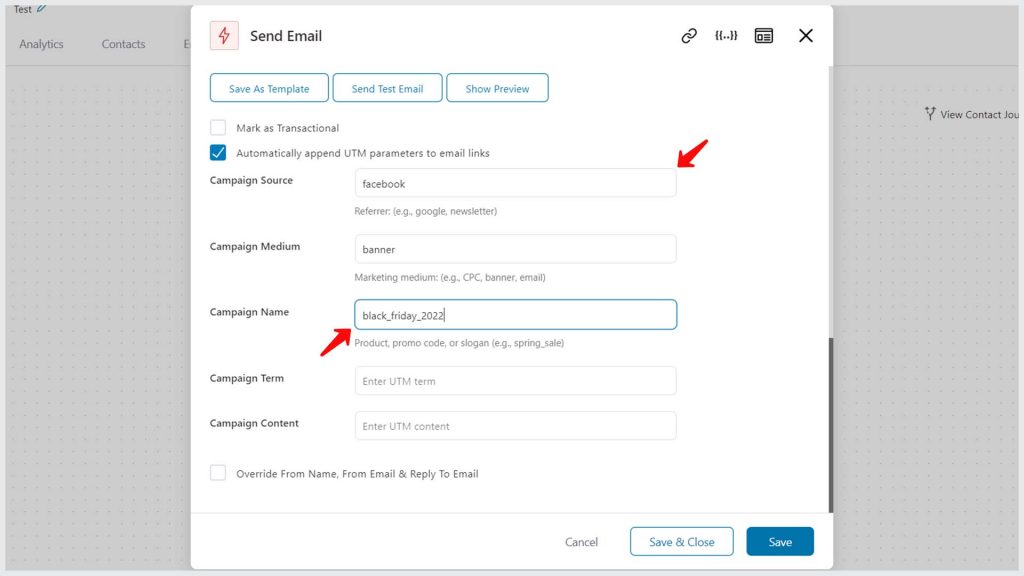Image resolution: width=1024 pixels, height=576 pixels.
Task: Open the templates layout icon in header
Action: pyautogui.click(x=763, y=36)
